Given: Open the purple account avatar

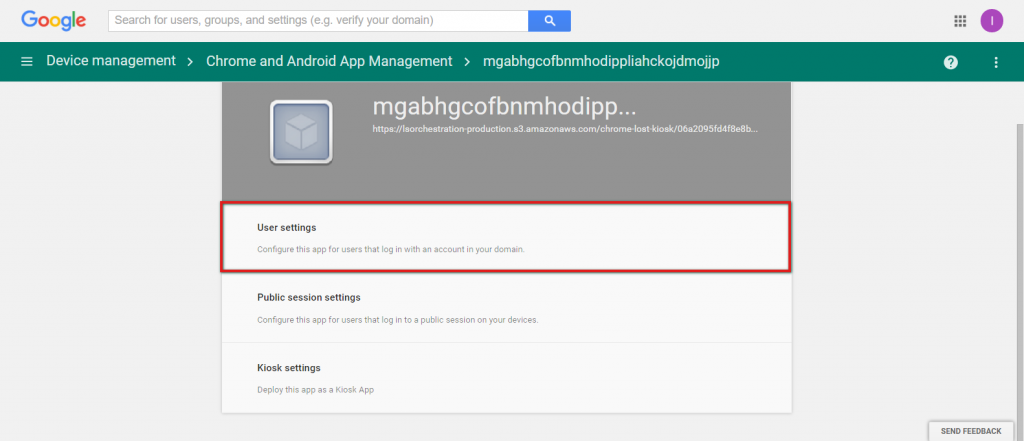Looking at the screenshot, I should pyautogui.click(x=991, y=21).
